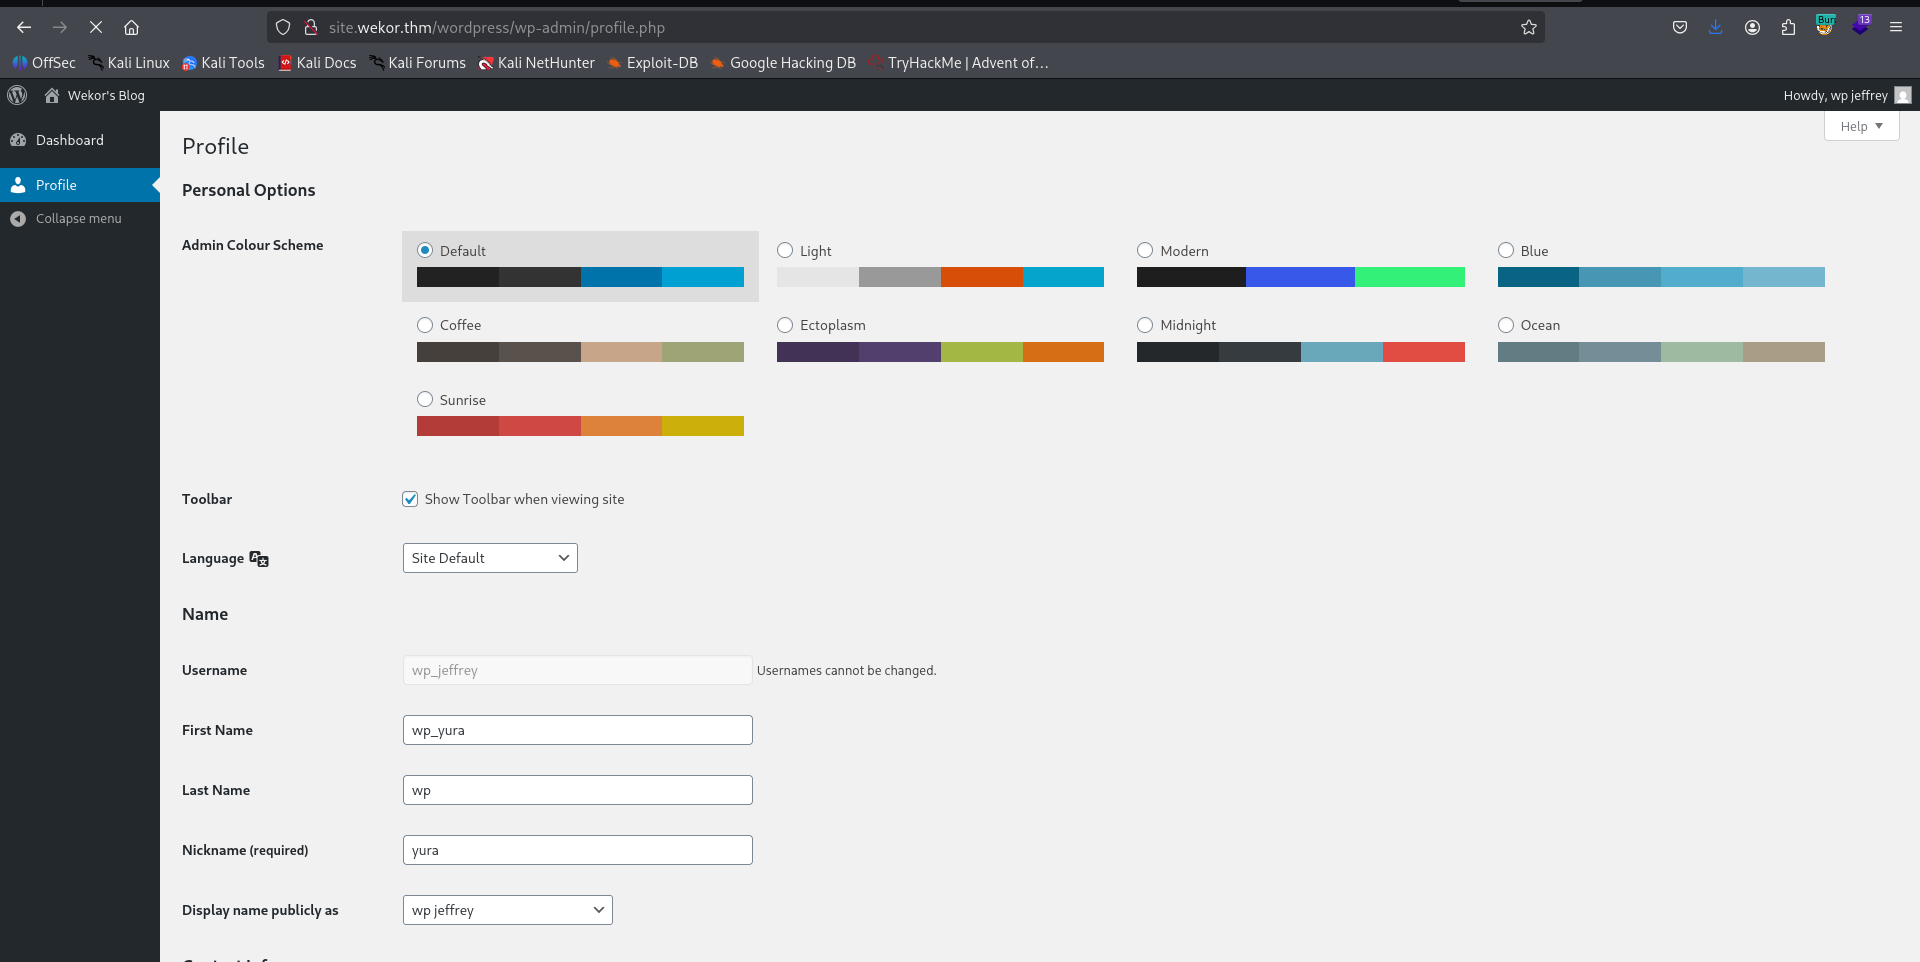Choose the Ectoplasm admin colour scheme
This screenshot has width=1920, height=962.
coord(785,325)
